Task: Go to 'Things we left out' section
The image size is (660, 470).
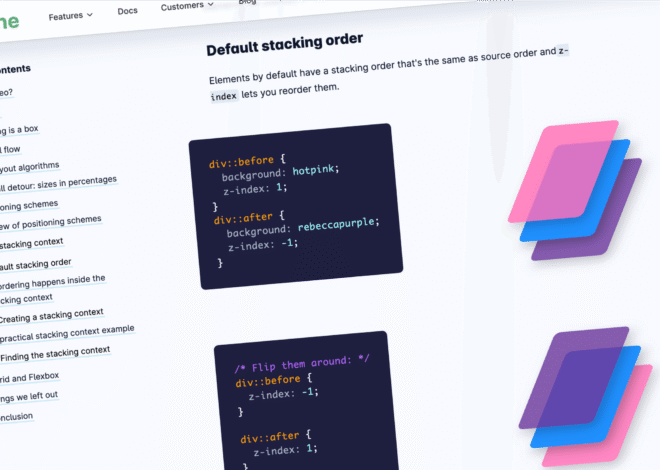Action: click(29, 396)
